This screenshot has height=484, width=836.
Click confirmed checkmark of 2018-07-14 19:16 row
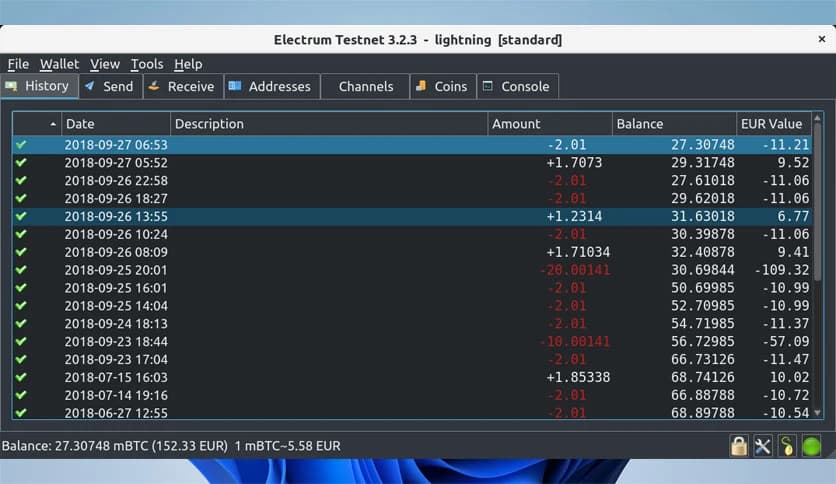tap(21, 395)
